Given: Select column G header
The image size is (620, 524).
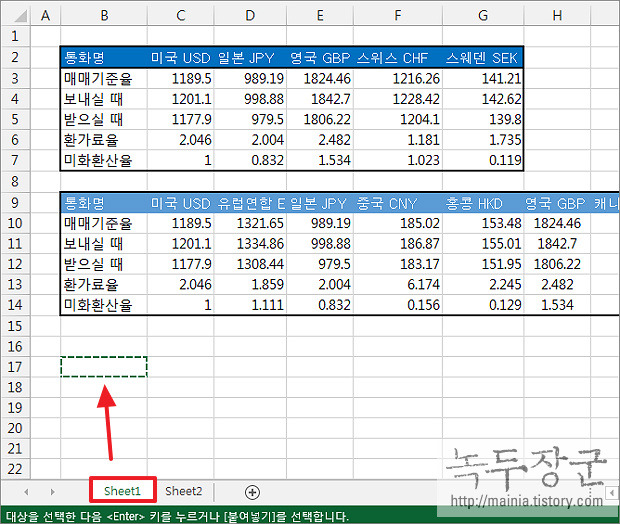Looking at the screenshot, I should click(483, 16).
